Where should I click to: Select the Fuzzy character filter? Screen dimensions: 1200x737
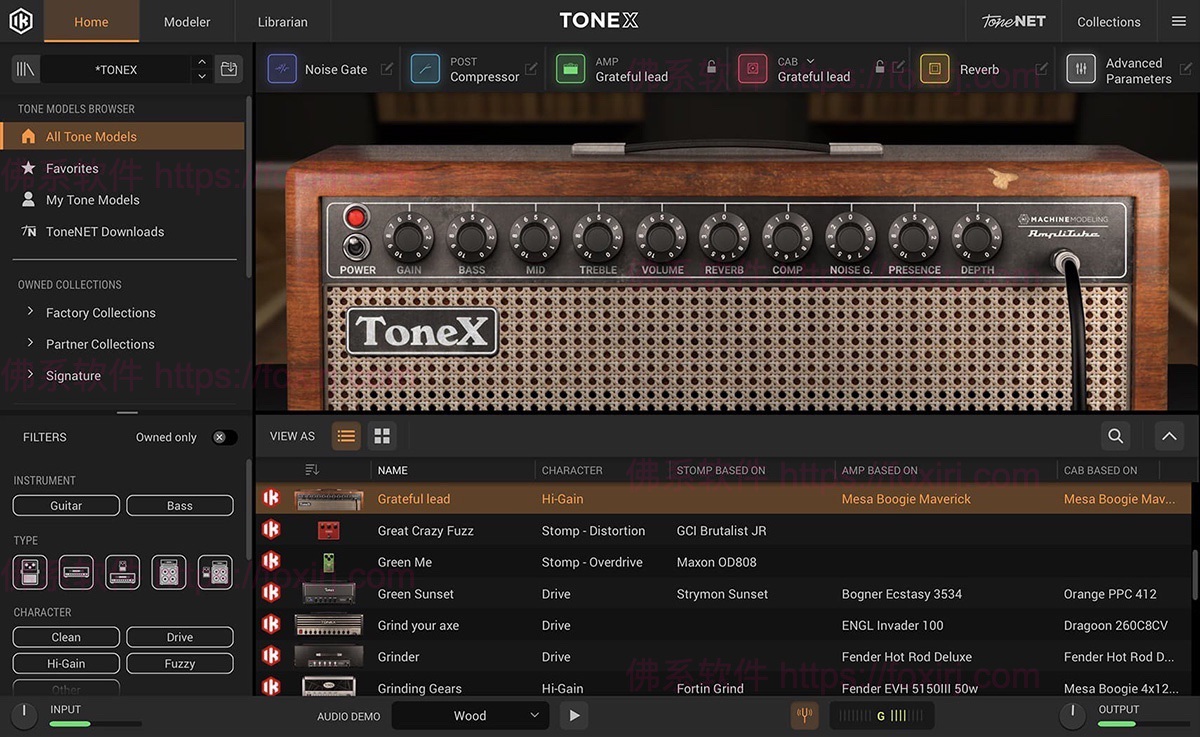180,663
